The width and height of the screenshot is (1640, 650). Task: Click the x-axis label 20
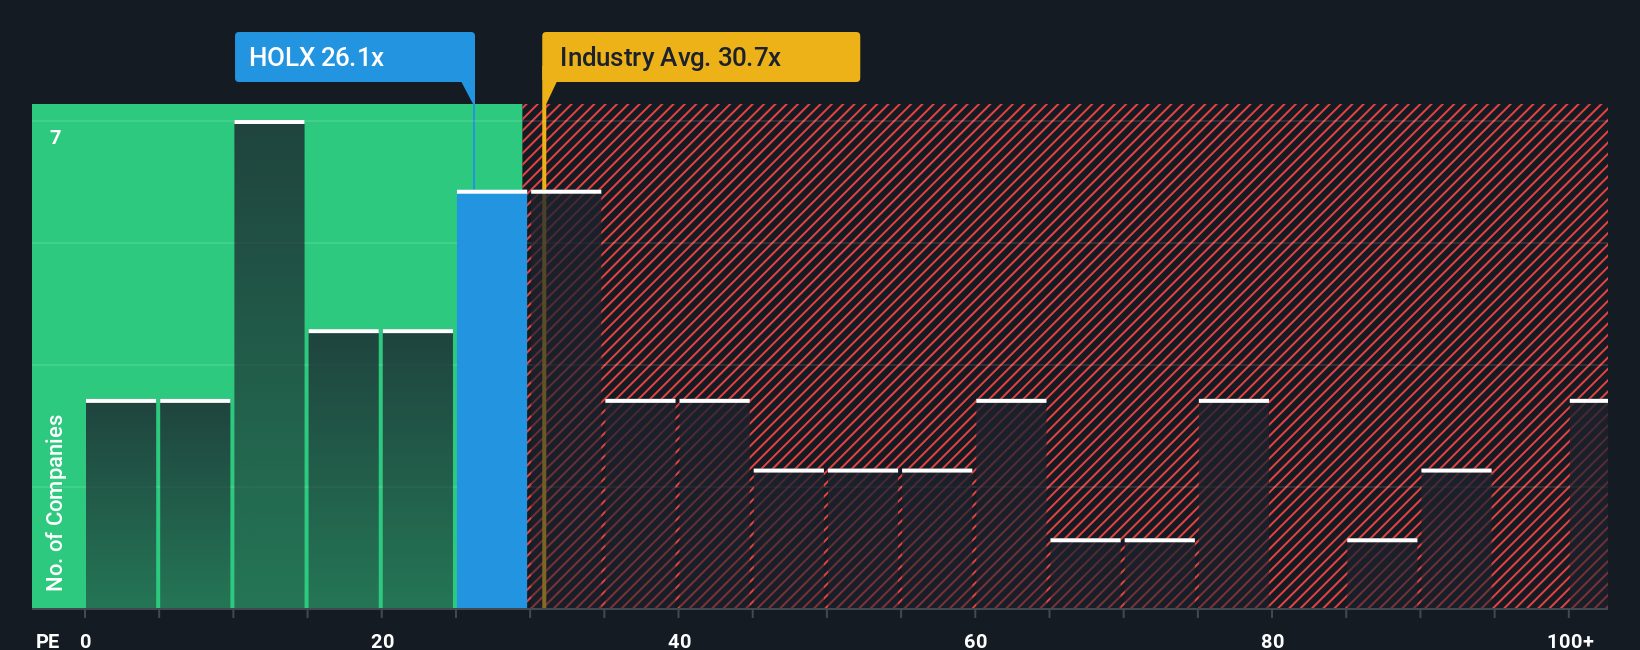pos(382,640)
